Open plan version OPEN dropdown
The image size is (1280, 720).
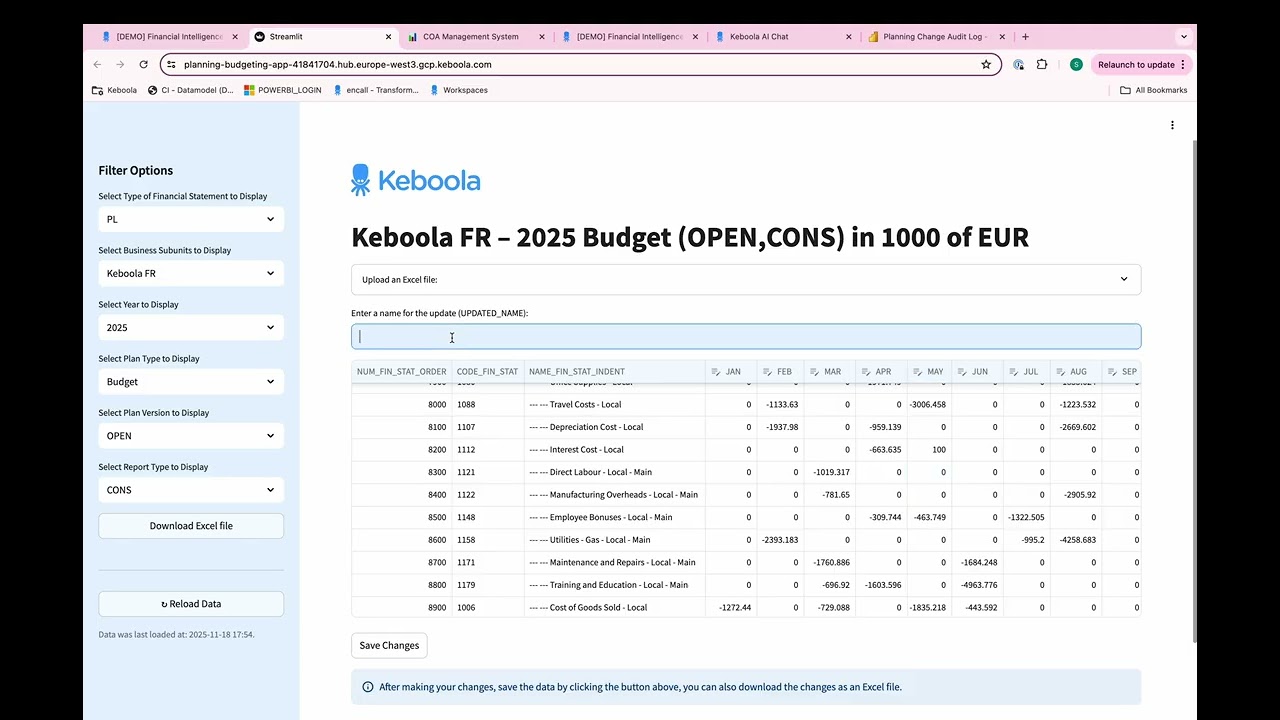point(191,435)
